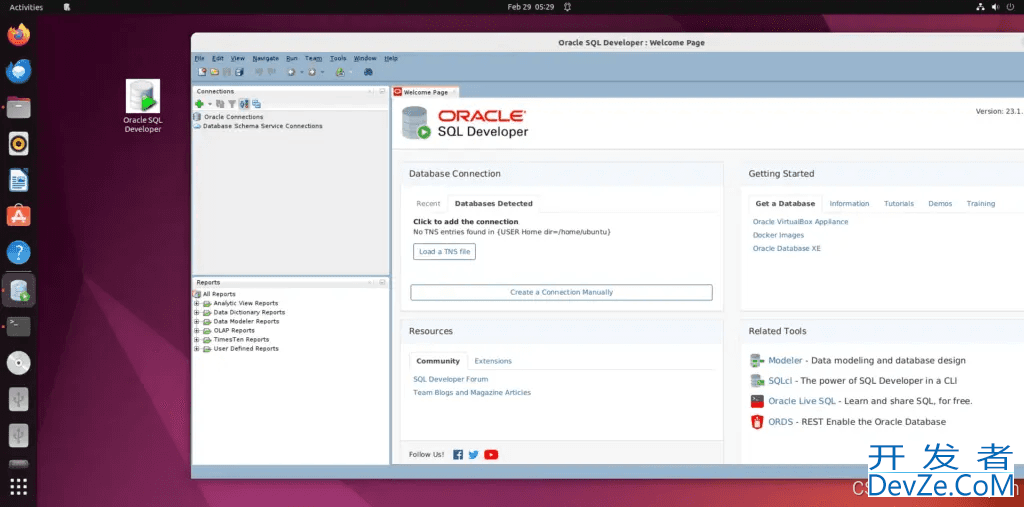Minimize the Reports panel
1024x507 pixels.
coord(383,282)
